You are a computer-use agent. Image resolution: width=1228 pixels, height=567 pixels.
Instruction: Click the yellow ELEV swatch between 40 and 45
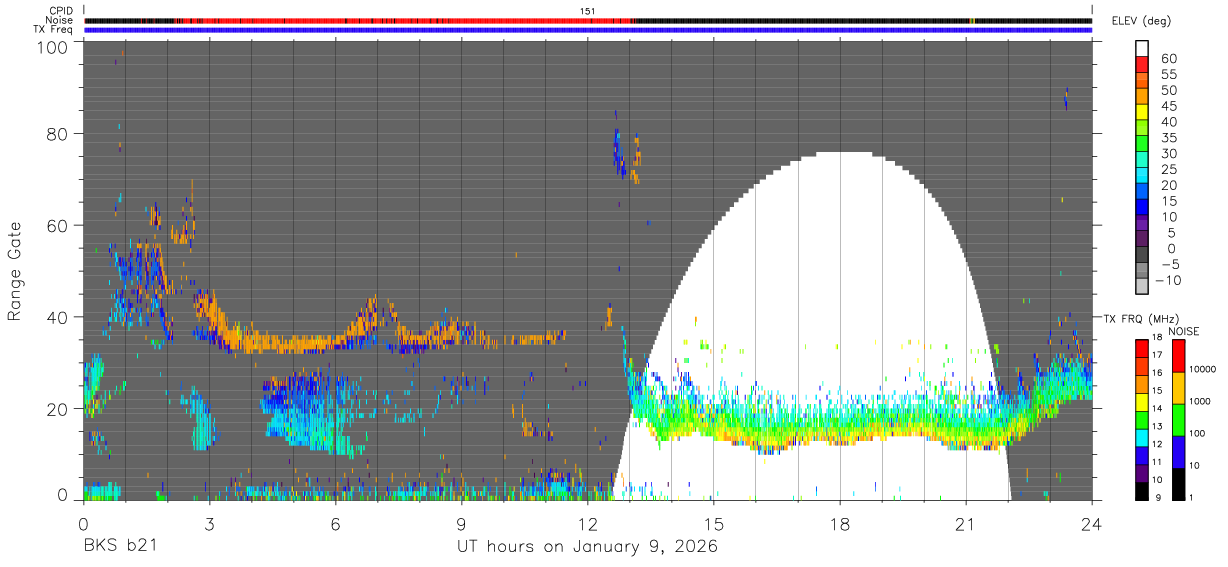tap(1142, 113)
